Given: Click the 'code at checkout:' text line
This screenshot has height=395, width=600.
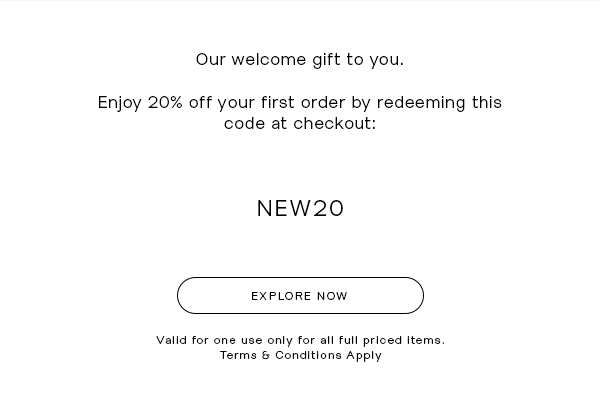Looking at the screenshot, I should (300, 124).
